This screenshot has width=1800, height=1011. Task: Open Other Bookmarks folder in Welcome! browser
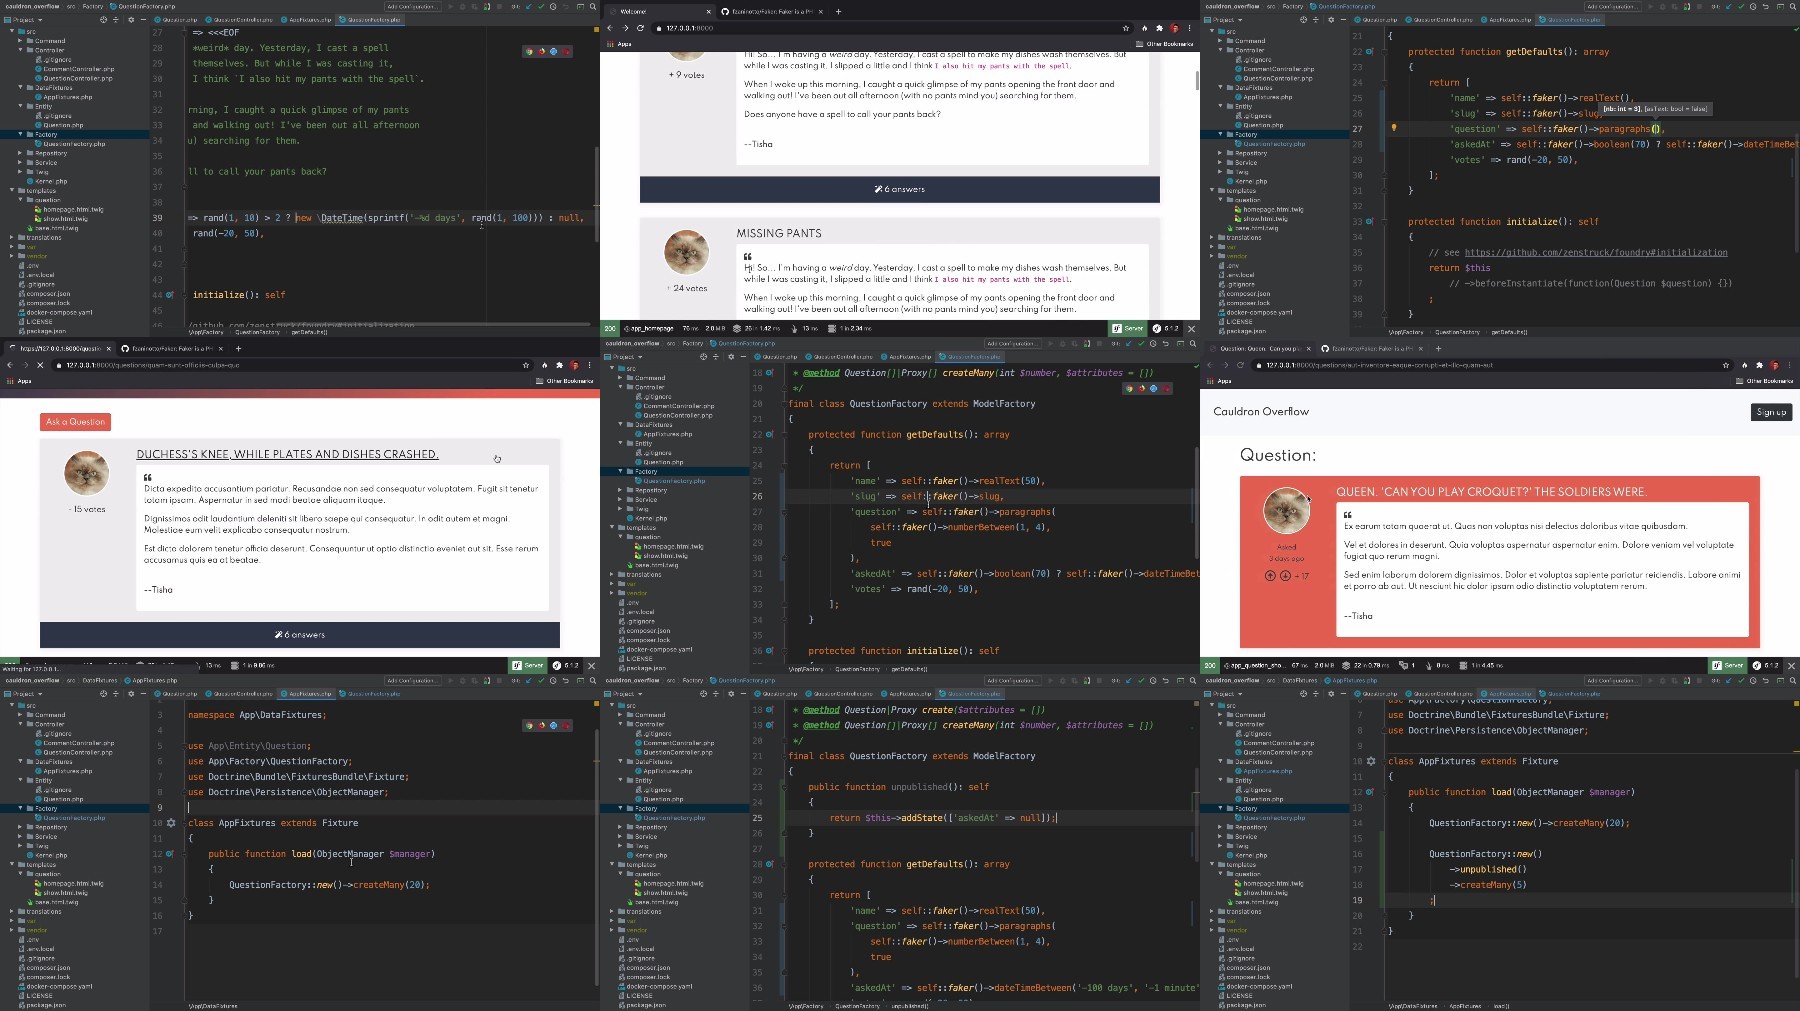(1166, 44)
